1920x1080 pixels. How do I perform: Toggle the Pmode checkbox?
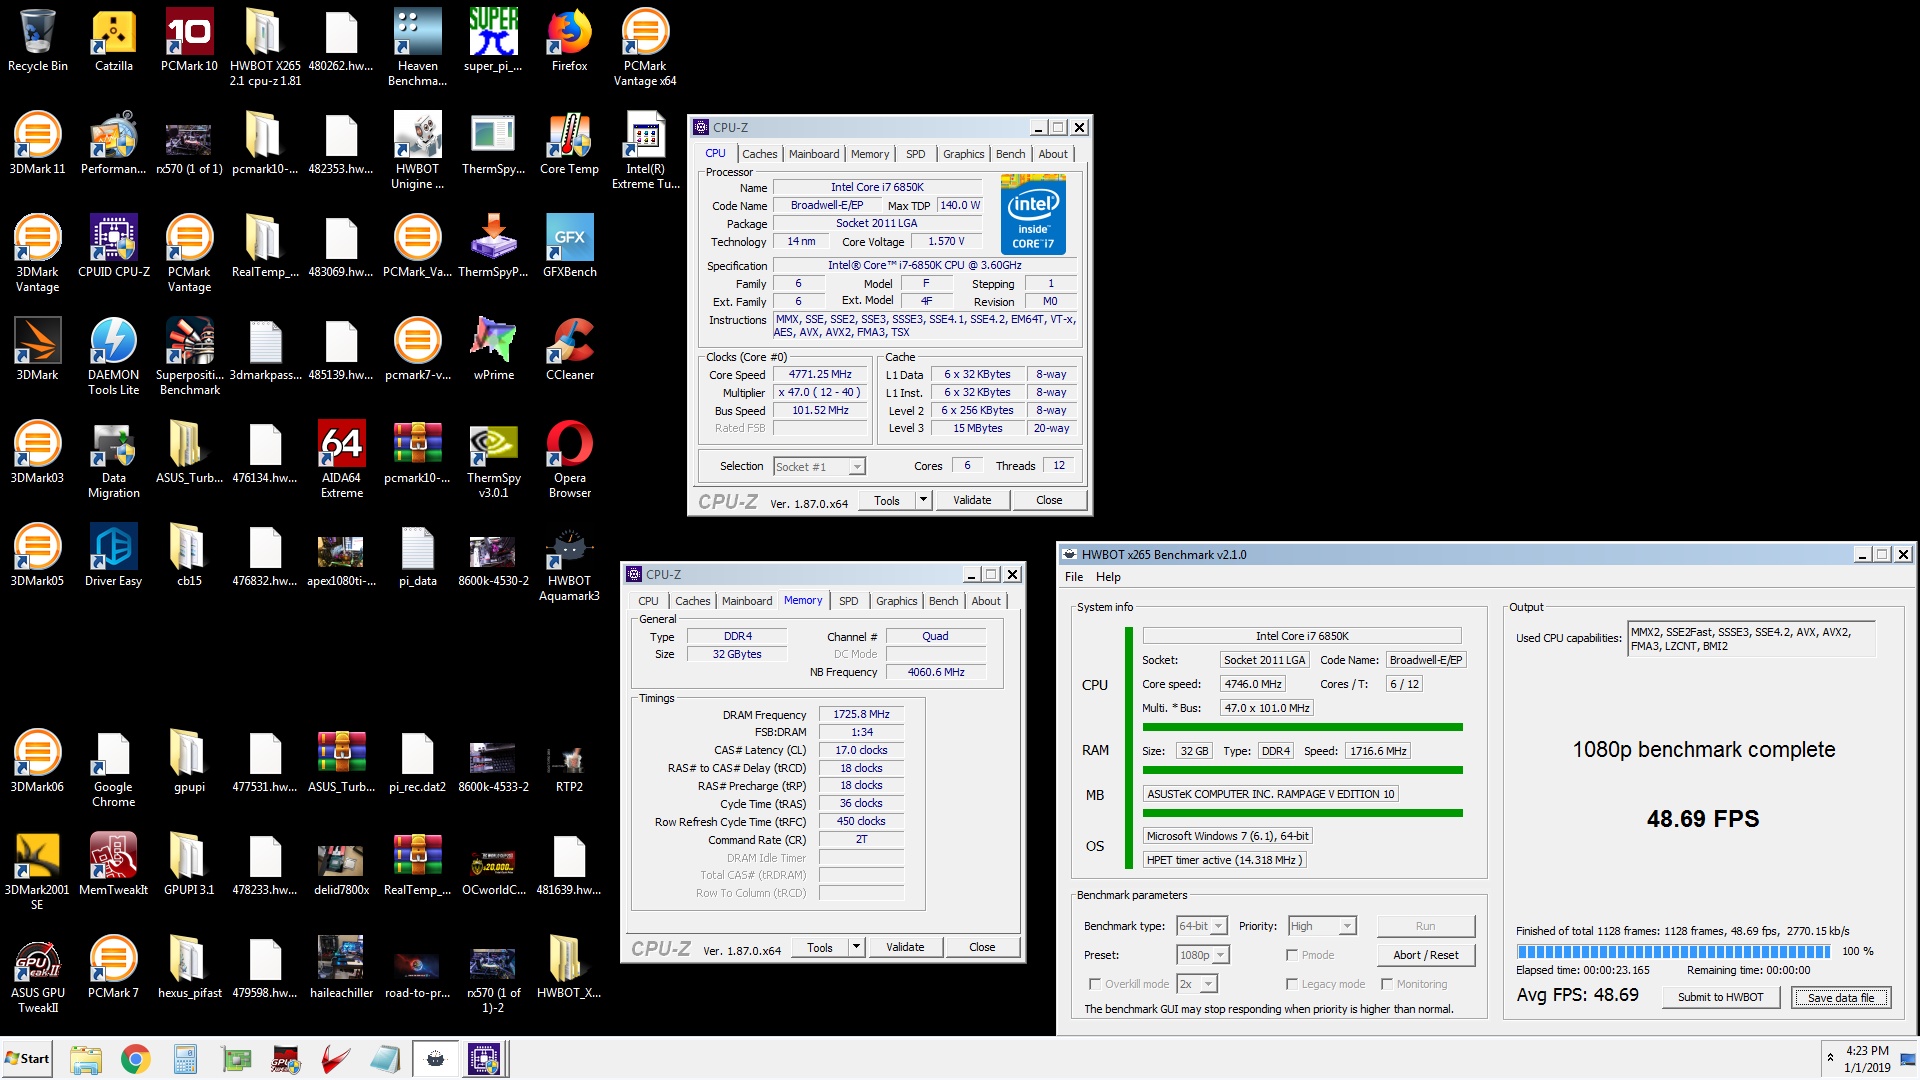coord(1291,955)
